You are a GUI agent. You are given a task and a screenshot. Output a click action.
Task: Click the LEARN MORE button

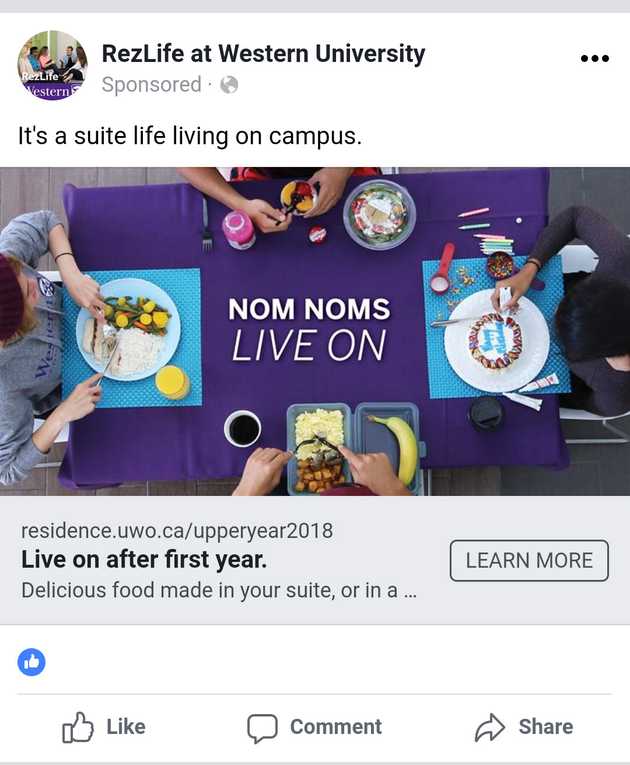529,561
